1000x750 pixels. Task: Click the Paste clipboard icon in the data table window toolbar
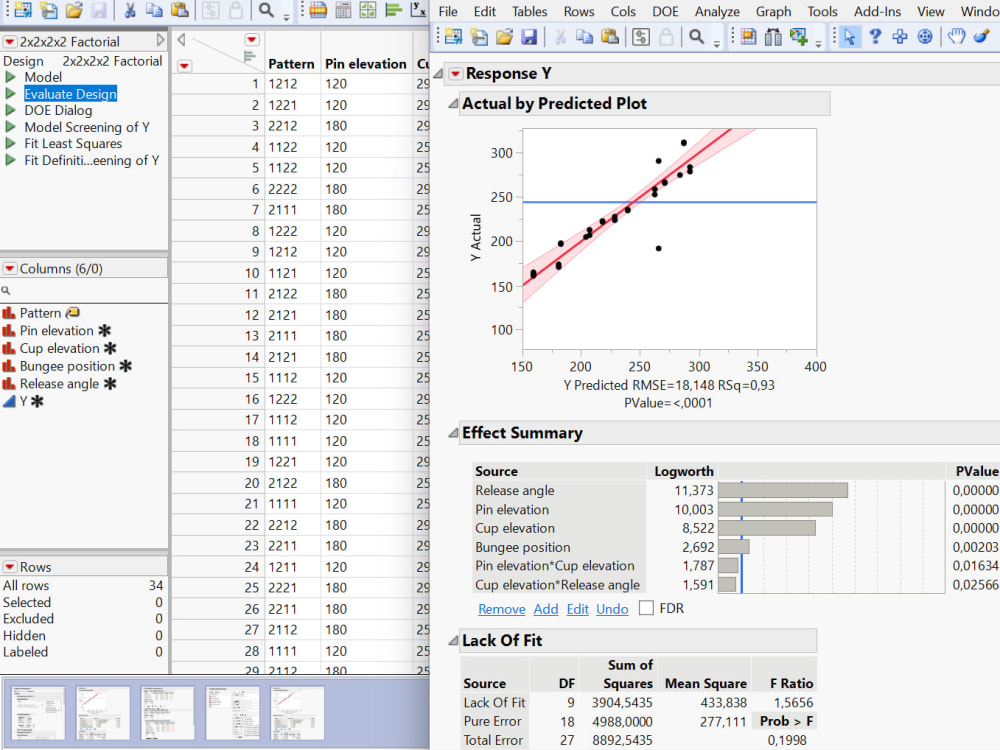tap(180, 10)
